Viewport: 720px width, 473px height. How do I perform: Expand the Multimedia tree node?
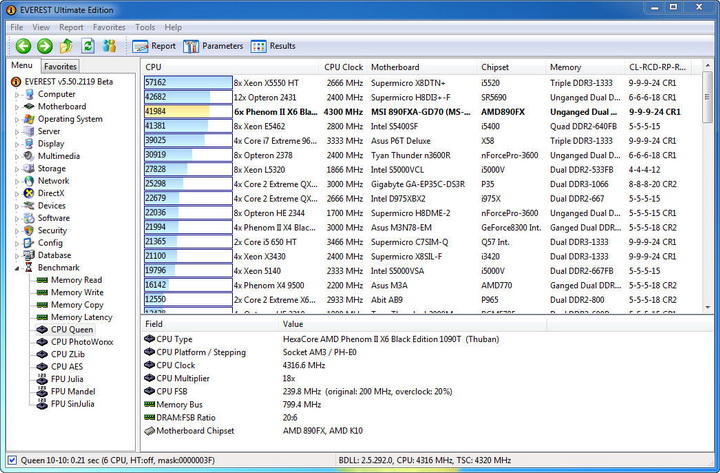17,157
